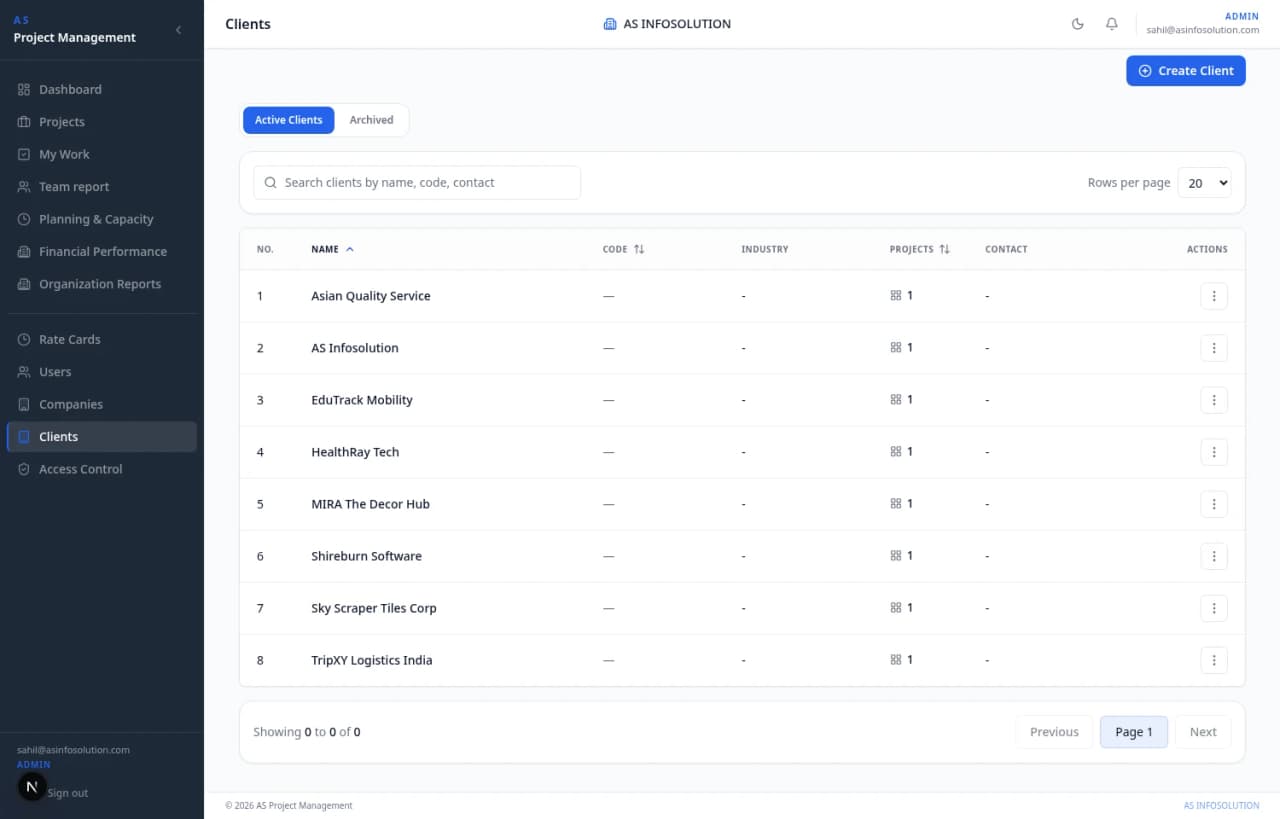Viewport: 1280px width, 819px height.
Task: Click the Access Control shield icon
Action: click(x=24, y=469)
